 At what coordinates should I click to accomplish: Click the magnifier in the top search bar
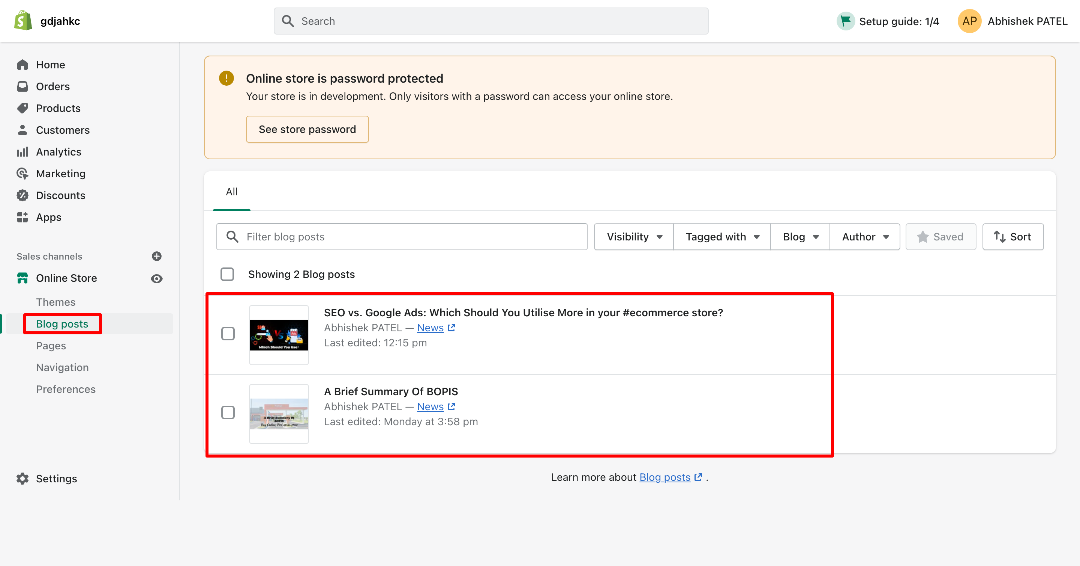288,21
